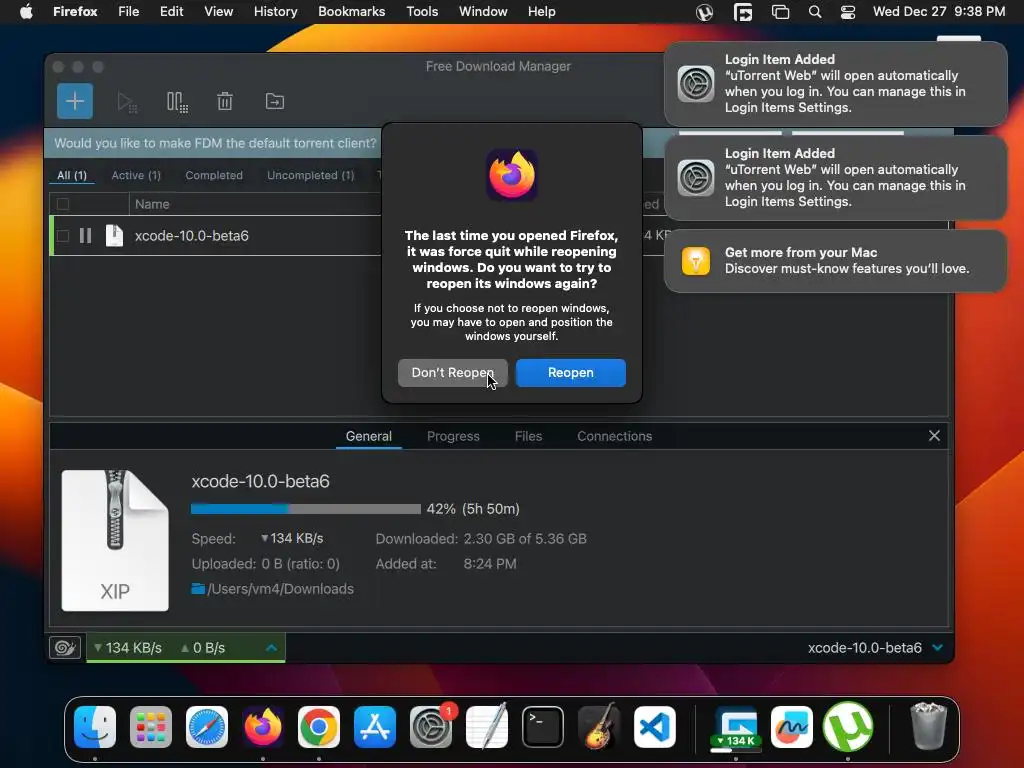The width and height of the screenshot is (1024, 768).
Task: Pause the xcode-10.0-beta6 download
Action: [86, 236]
